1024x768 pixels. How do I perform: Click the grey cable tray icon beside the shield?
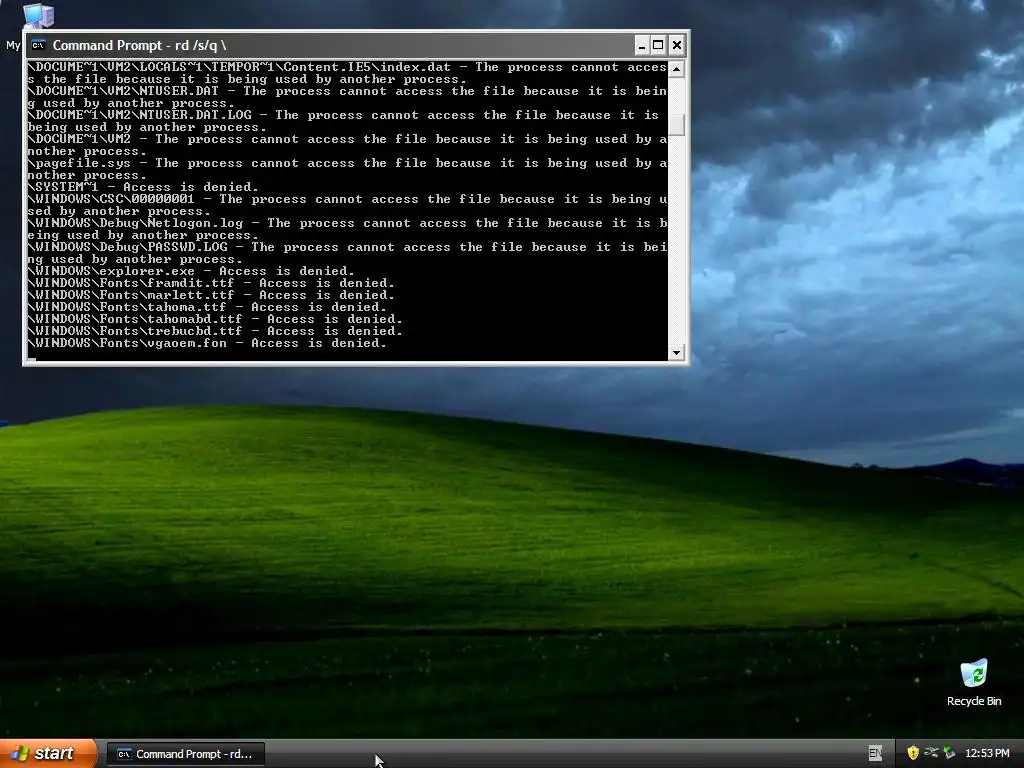click(x=931, y=753)
